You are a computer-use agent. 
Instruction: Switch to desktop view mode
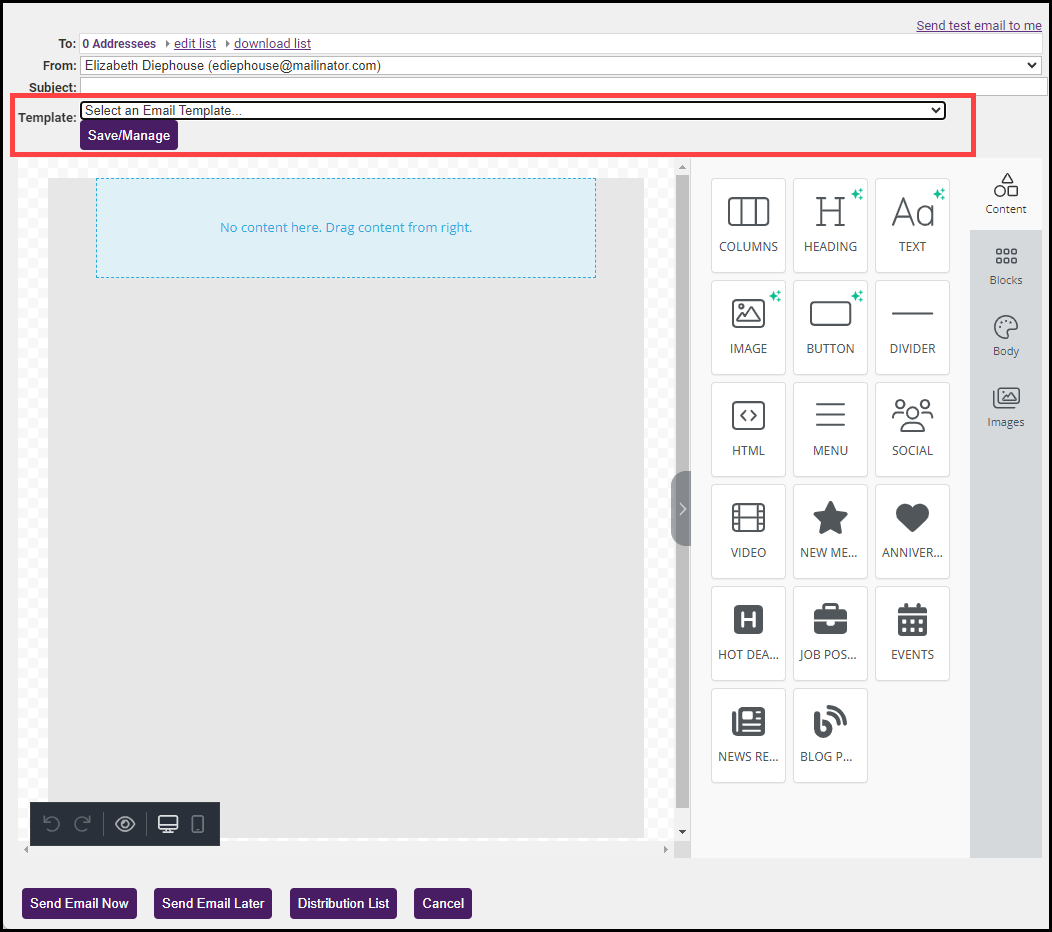point(168,824)
